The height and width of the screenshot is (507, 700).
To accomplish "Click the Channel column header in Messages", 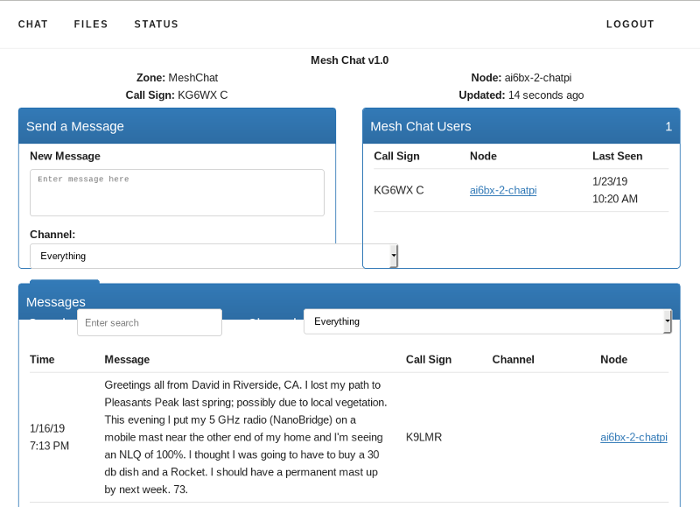I will coord(513,360).
